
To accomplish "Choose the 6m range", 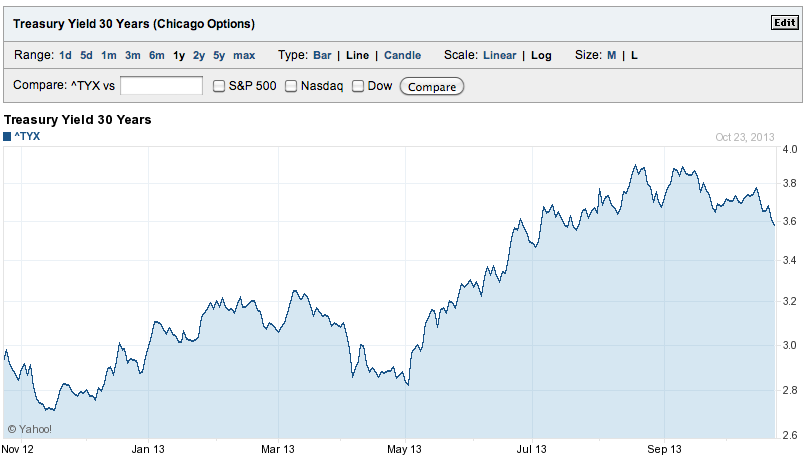I will [x=157, y=55].
